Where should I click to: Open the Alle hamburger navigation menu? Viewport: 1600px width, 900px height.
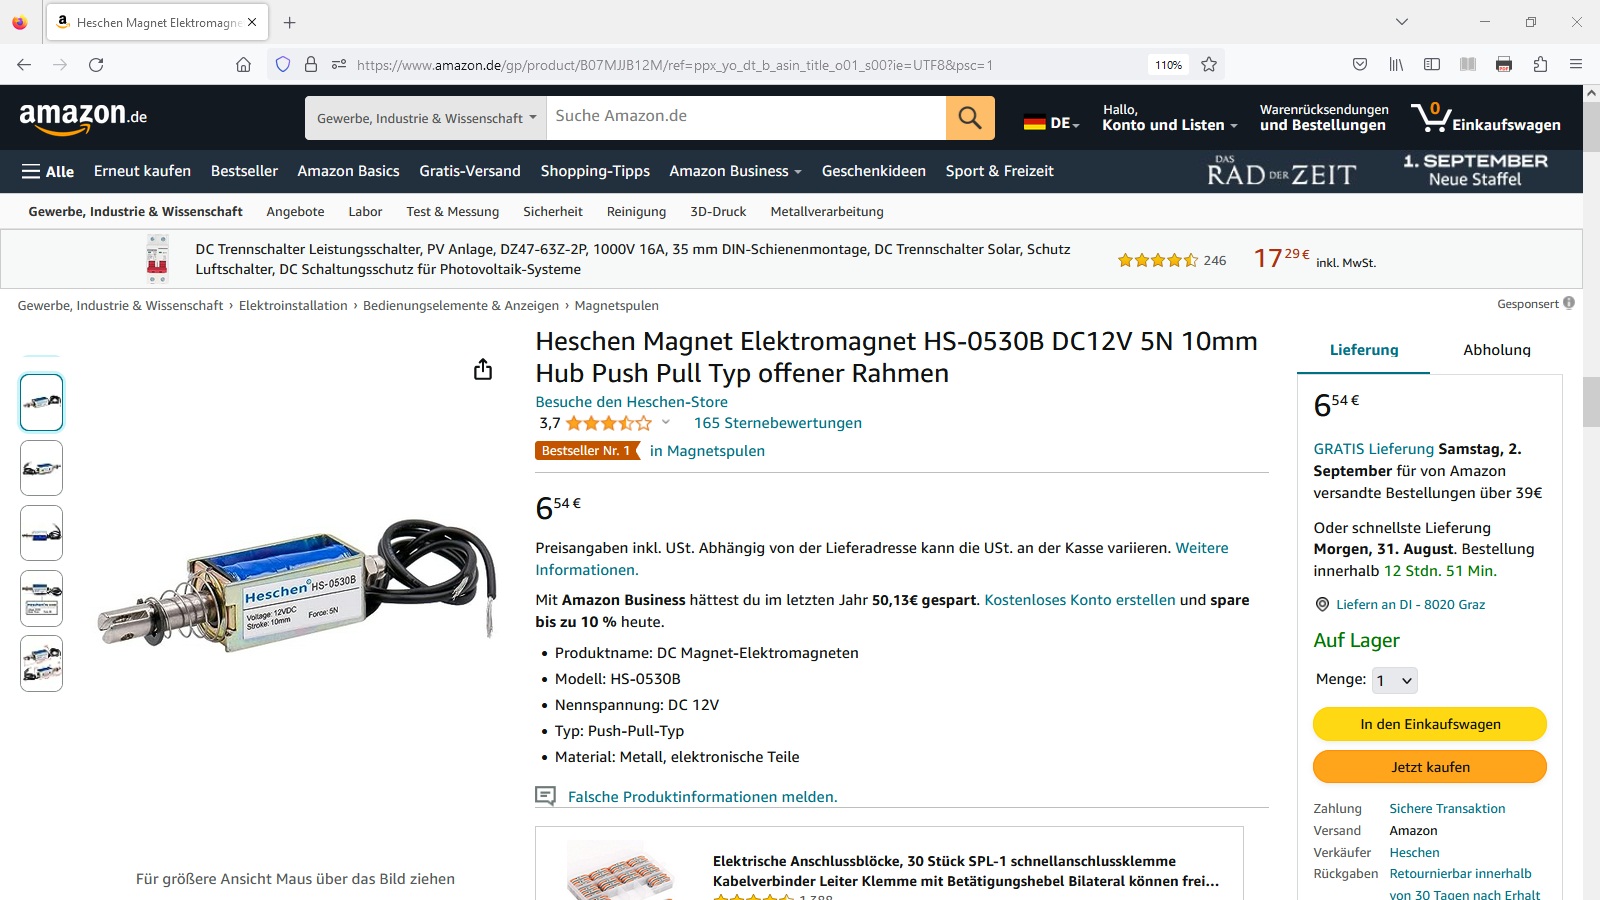(48, 171)
